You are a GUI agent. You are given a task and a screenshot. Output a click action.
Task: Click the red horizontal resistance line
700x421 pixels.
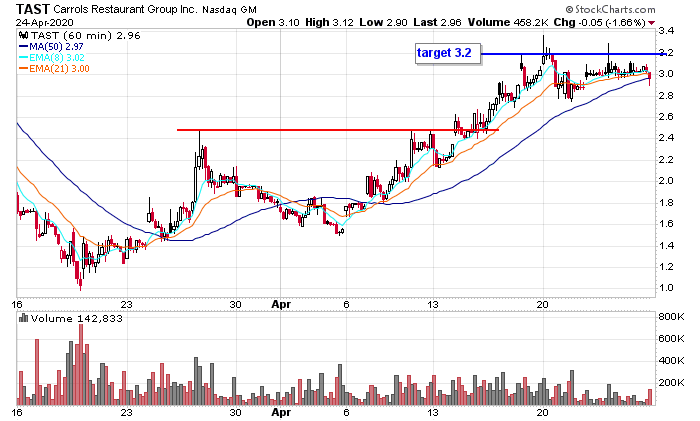click(x=338, y=130)
